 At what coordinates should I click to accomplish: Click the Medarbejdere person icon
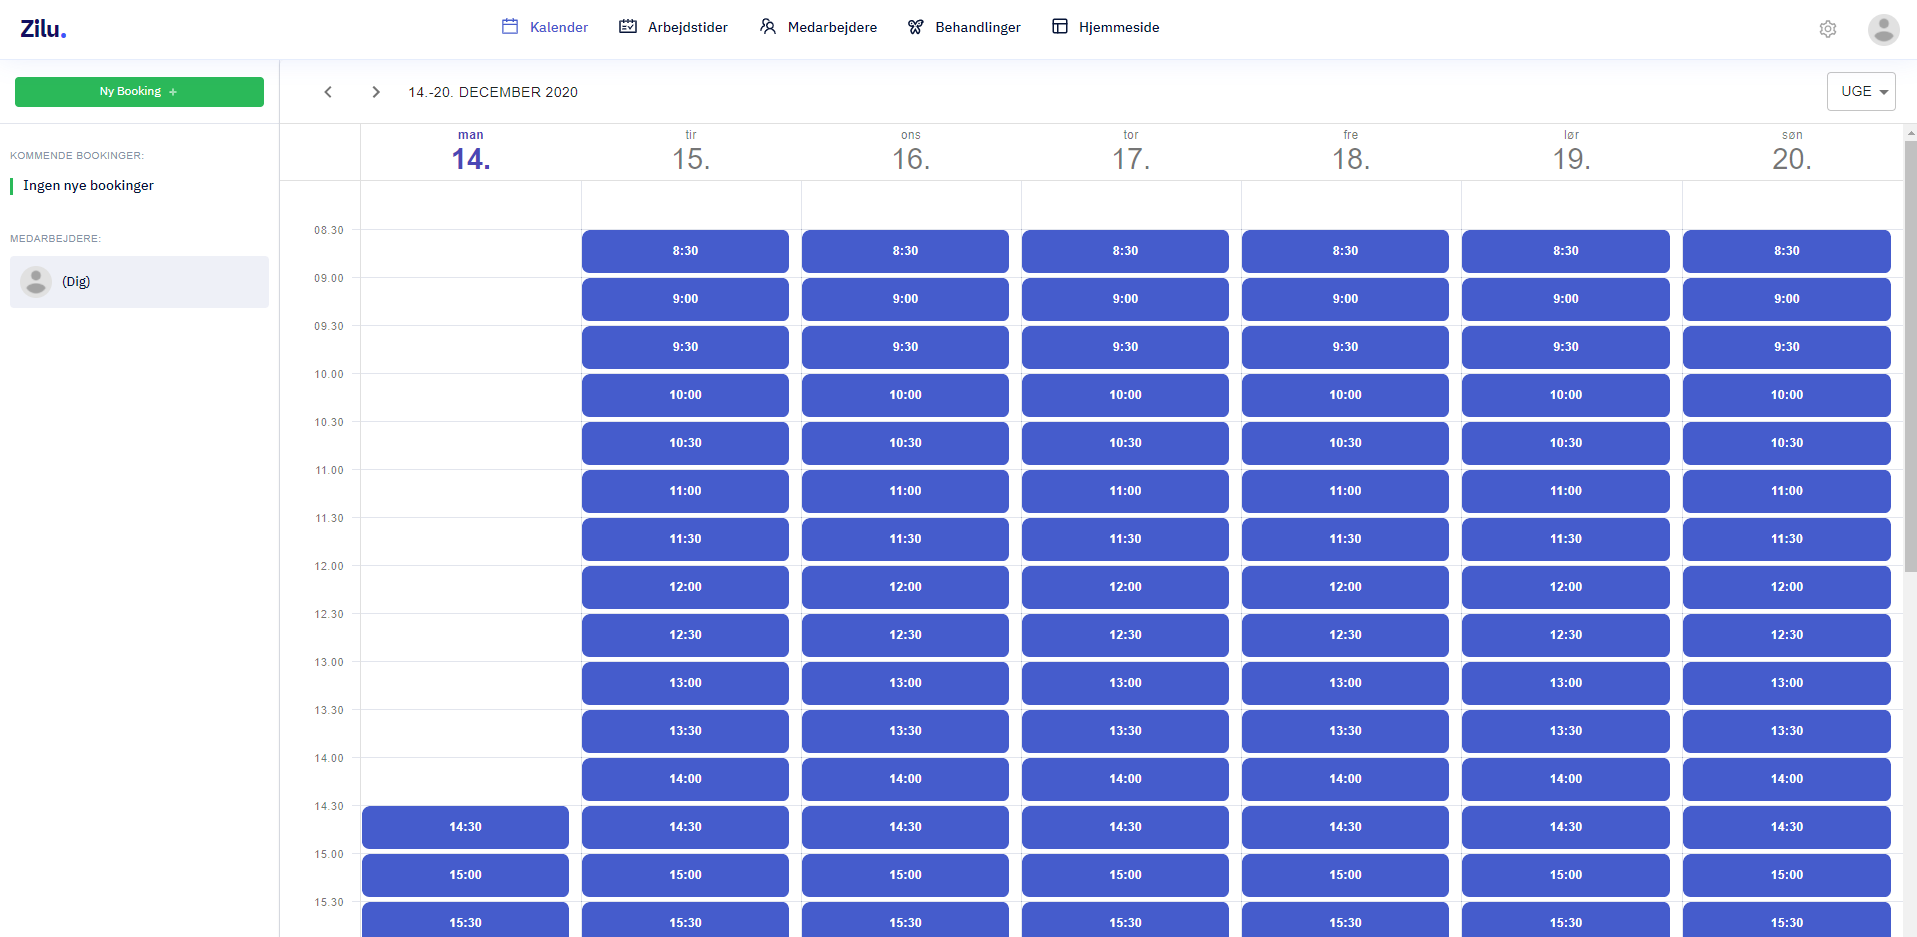(767, 27)
